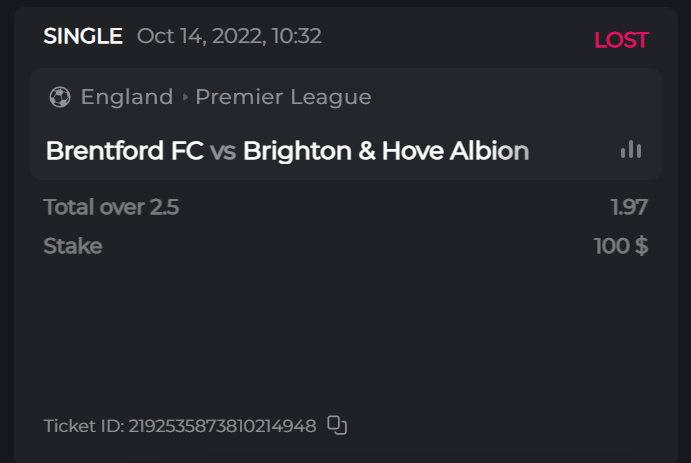Click the arrow between England and Premier League
691x463 pixels.
[185, 97]
